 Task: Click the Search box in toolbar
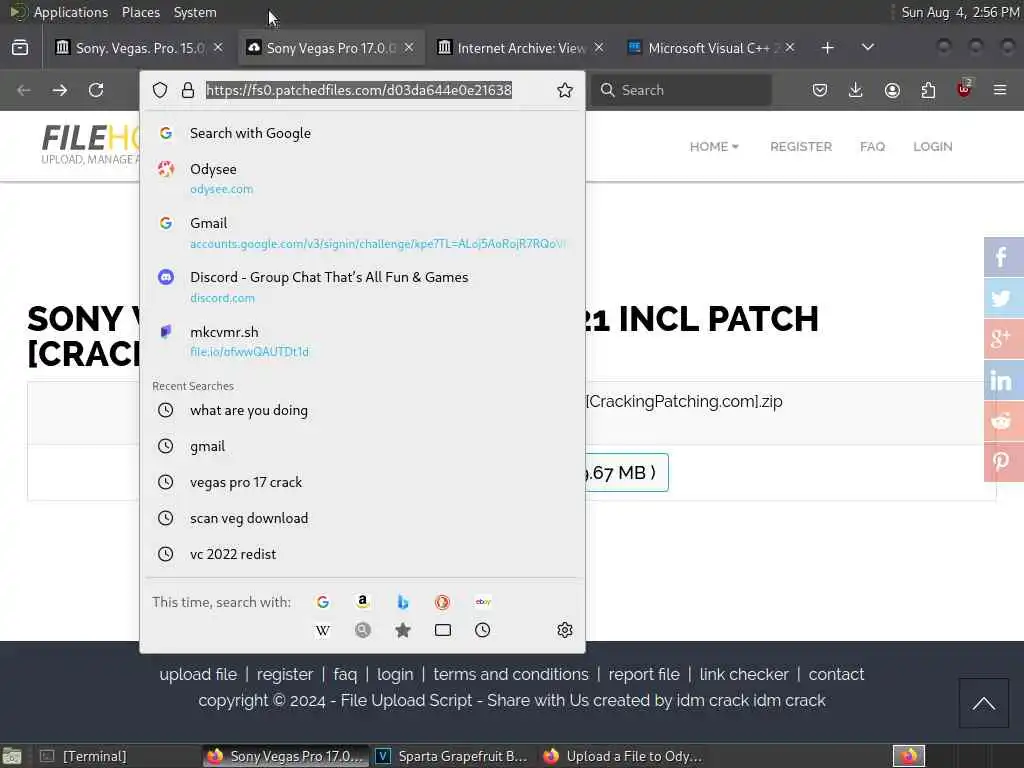(681, 90)
